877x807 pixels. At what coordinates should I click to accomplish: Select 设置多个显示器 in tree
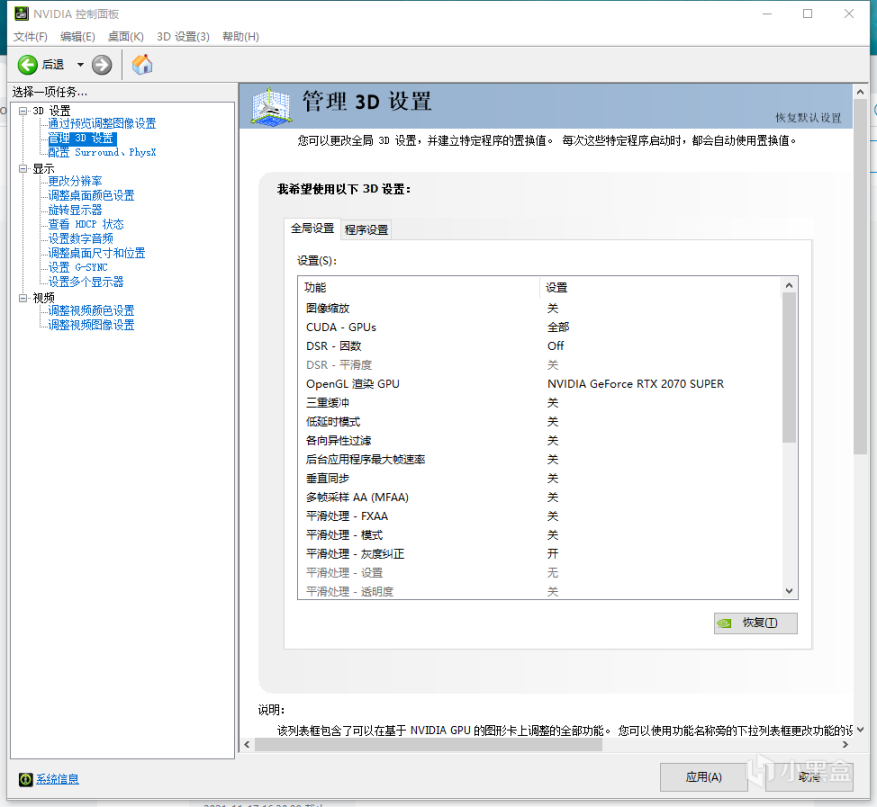[86, 282]
